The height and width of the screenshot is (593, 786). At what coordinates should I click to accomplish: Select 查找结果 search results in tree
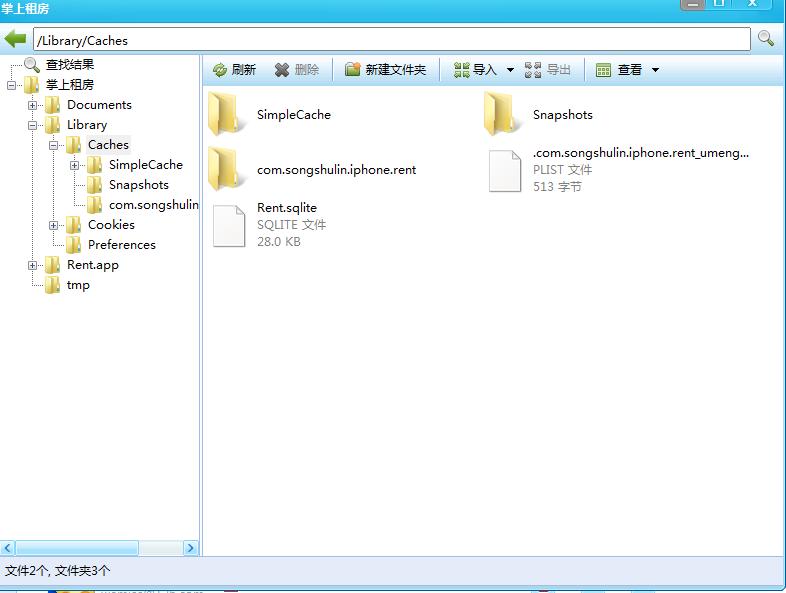70,64
